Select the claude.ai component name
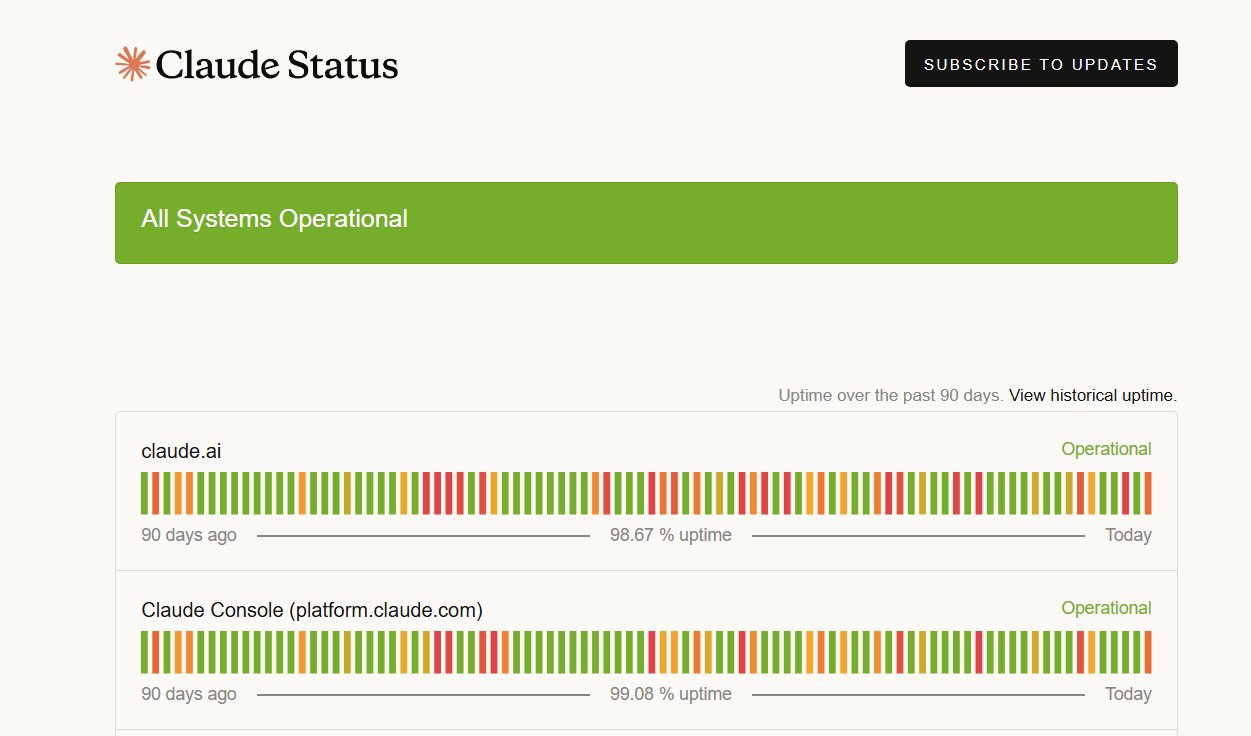Screen dimensions: 1251x736 tap(181, 451)
